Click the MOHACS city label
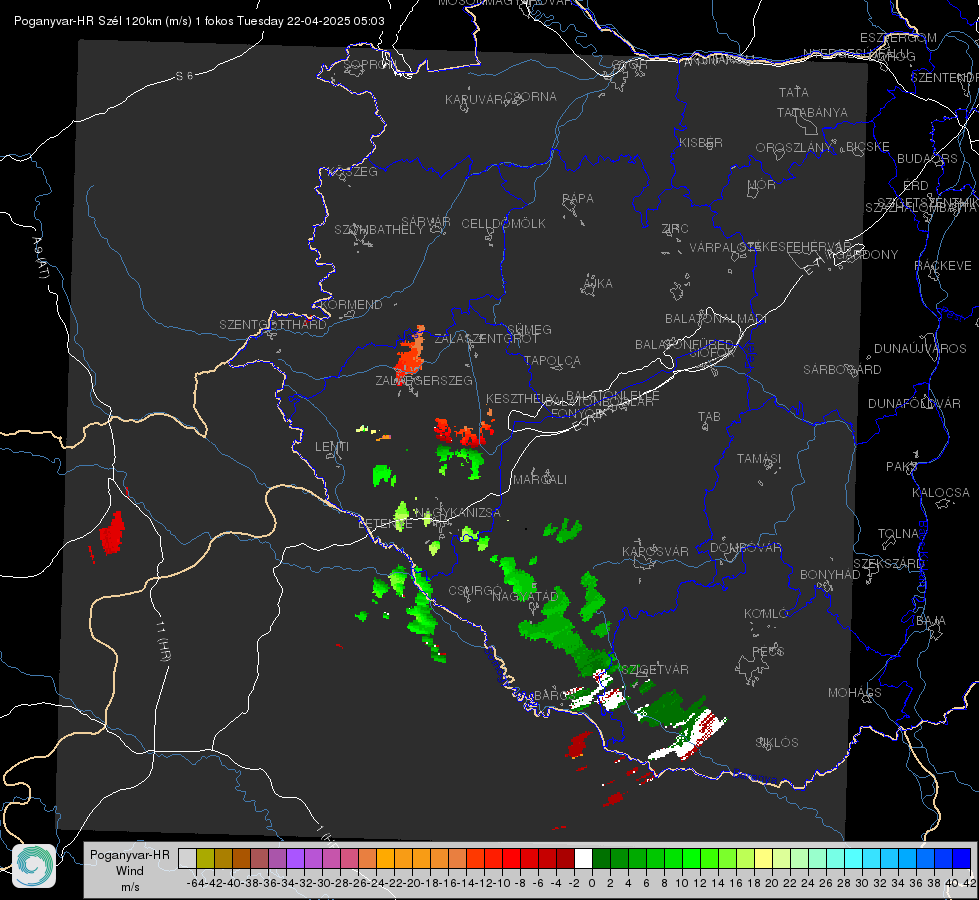Screen dimensions: 979x900 coord(854,693)
